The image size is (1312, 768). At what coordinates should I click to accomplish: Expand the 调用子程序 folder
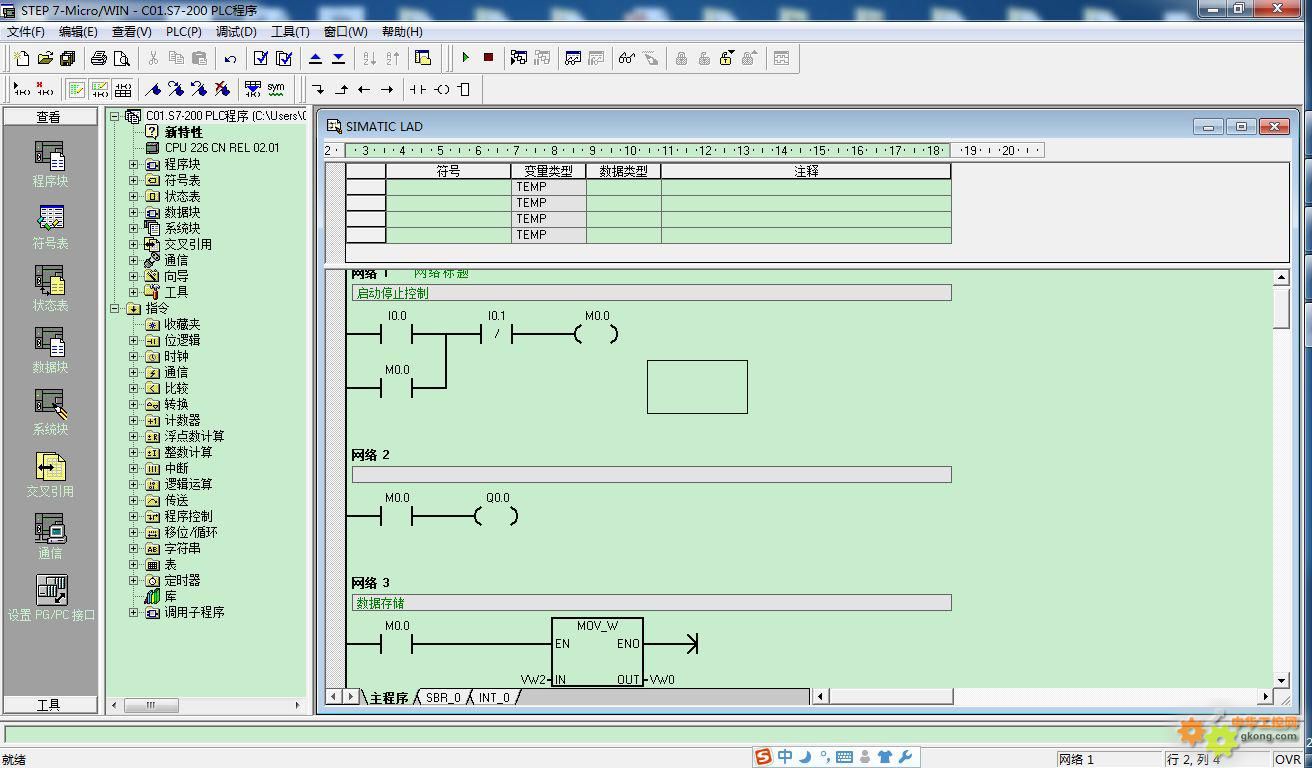[x=134, y=612]
